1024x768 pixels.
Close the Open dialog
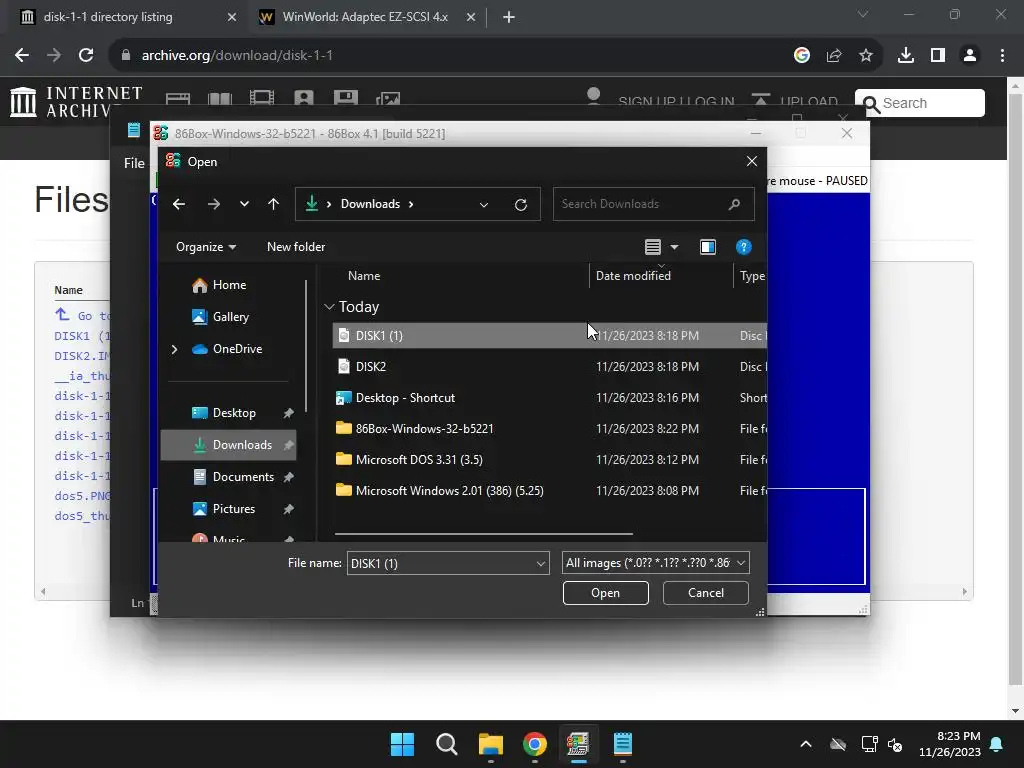coord(752,161)
